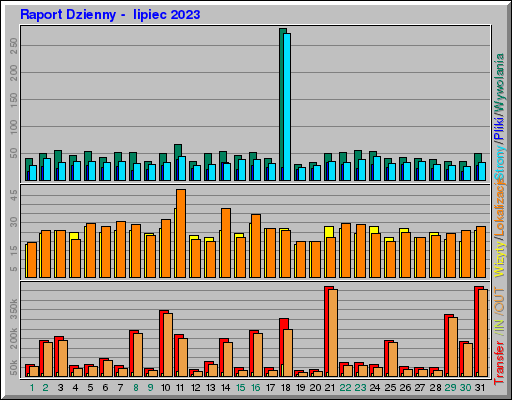Select green day '8' on the x-axis
This screenshot has width=512, height=400.
click(x=136, y=388)
